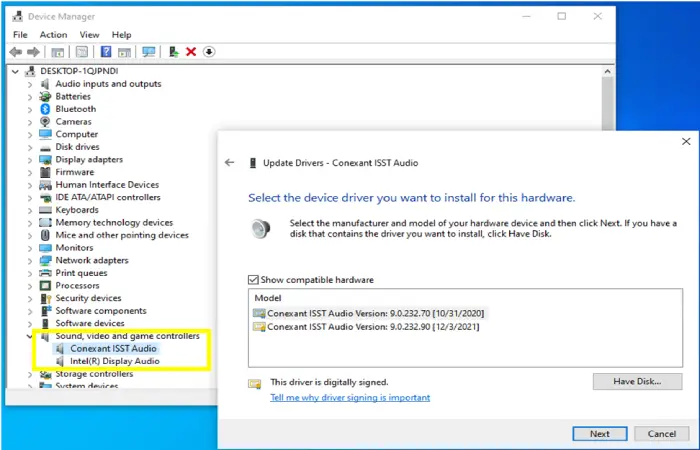Click the Properties toolbar icon
700x450 pixels.
[82, 52]
